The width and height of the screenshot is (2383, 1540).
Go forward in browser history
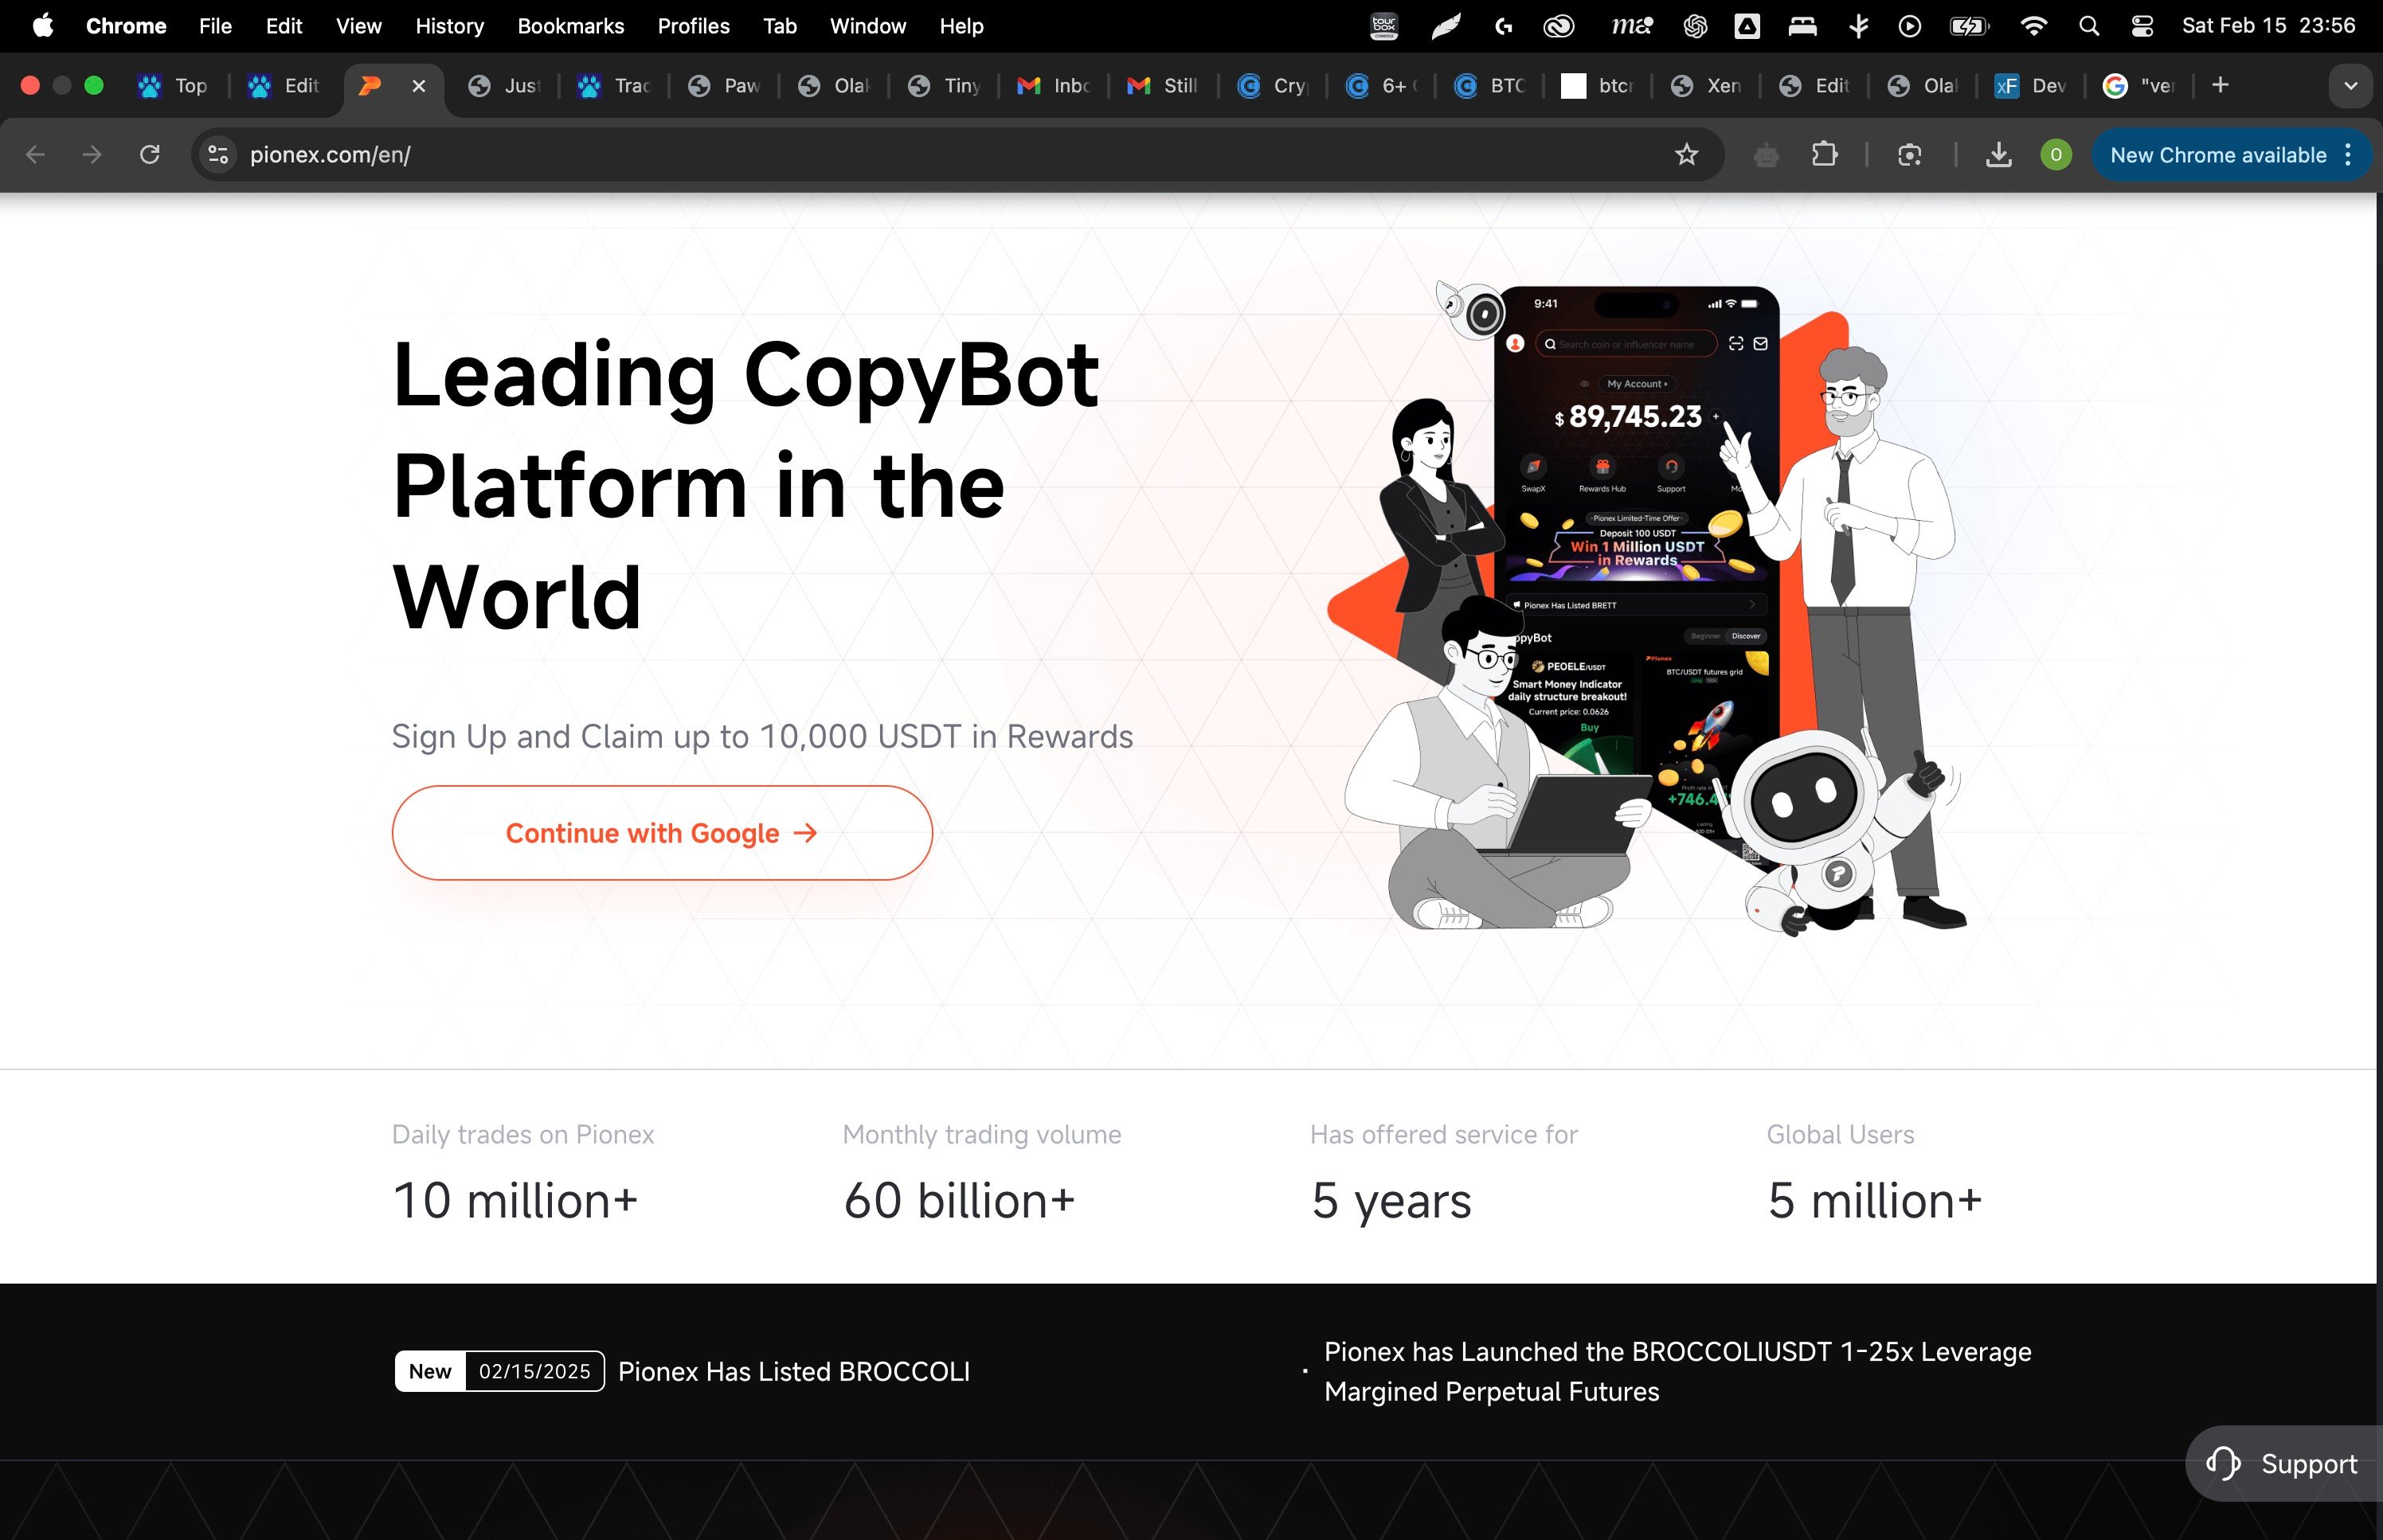click(92, 155)
